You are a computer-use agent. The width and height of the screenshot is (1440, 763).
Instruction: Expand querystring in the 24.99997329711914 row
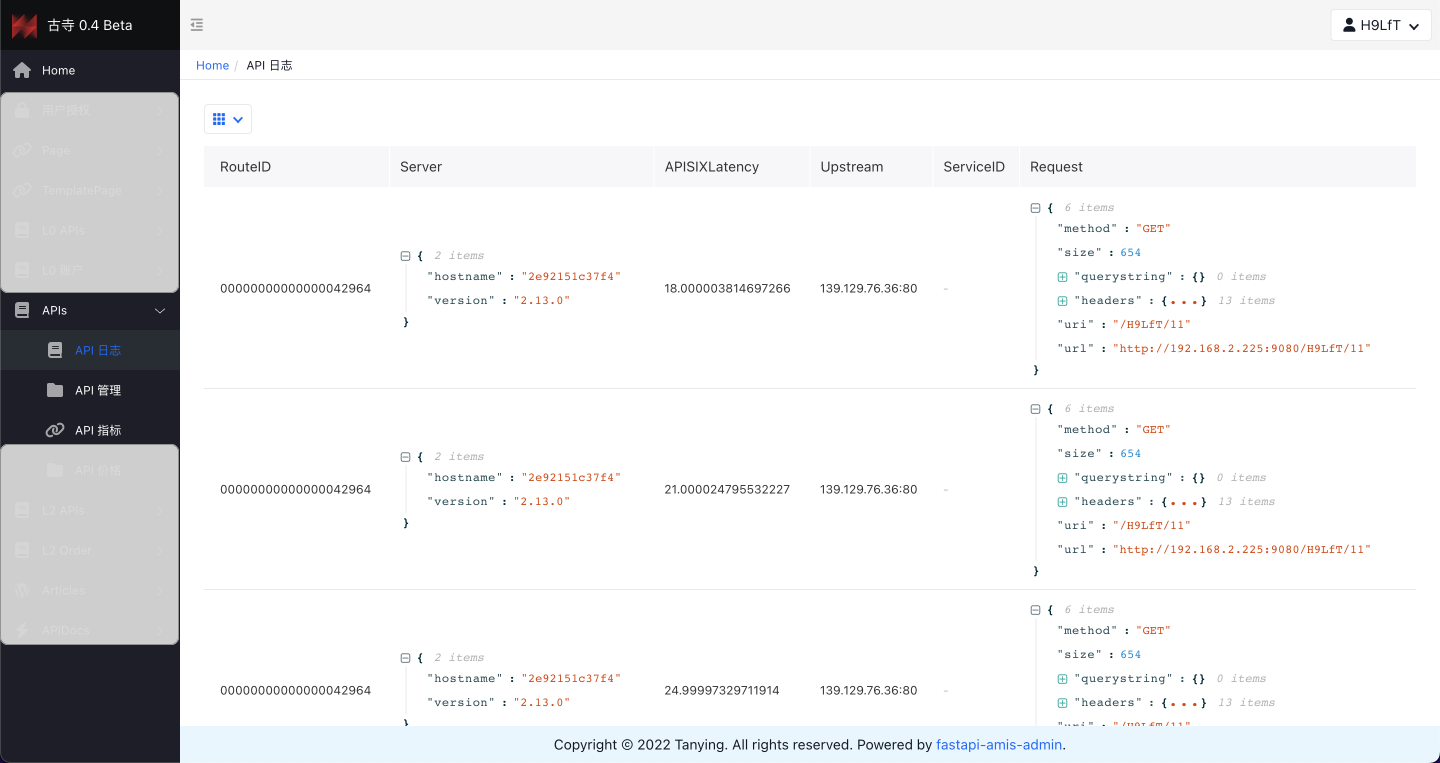[x=1062, y=678]
